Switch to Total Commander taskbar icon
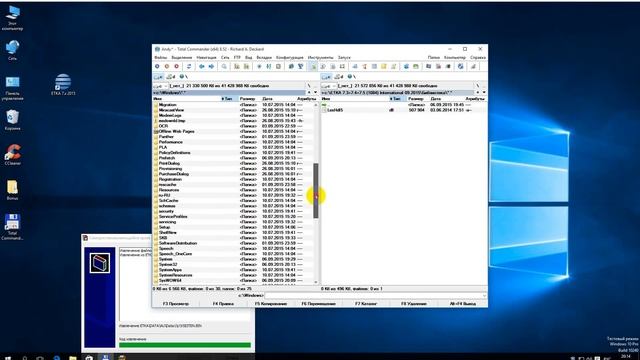 pyautogui.click(x=105, y=358)
